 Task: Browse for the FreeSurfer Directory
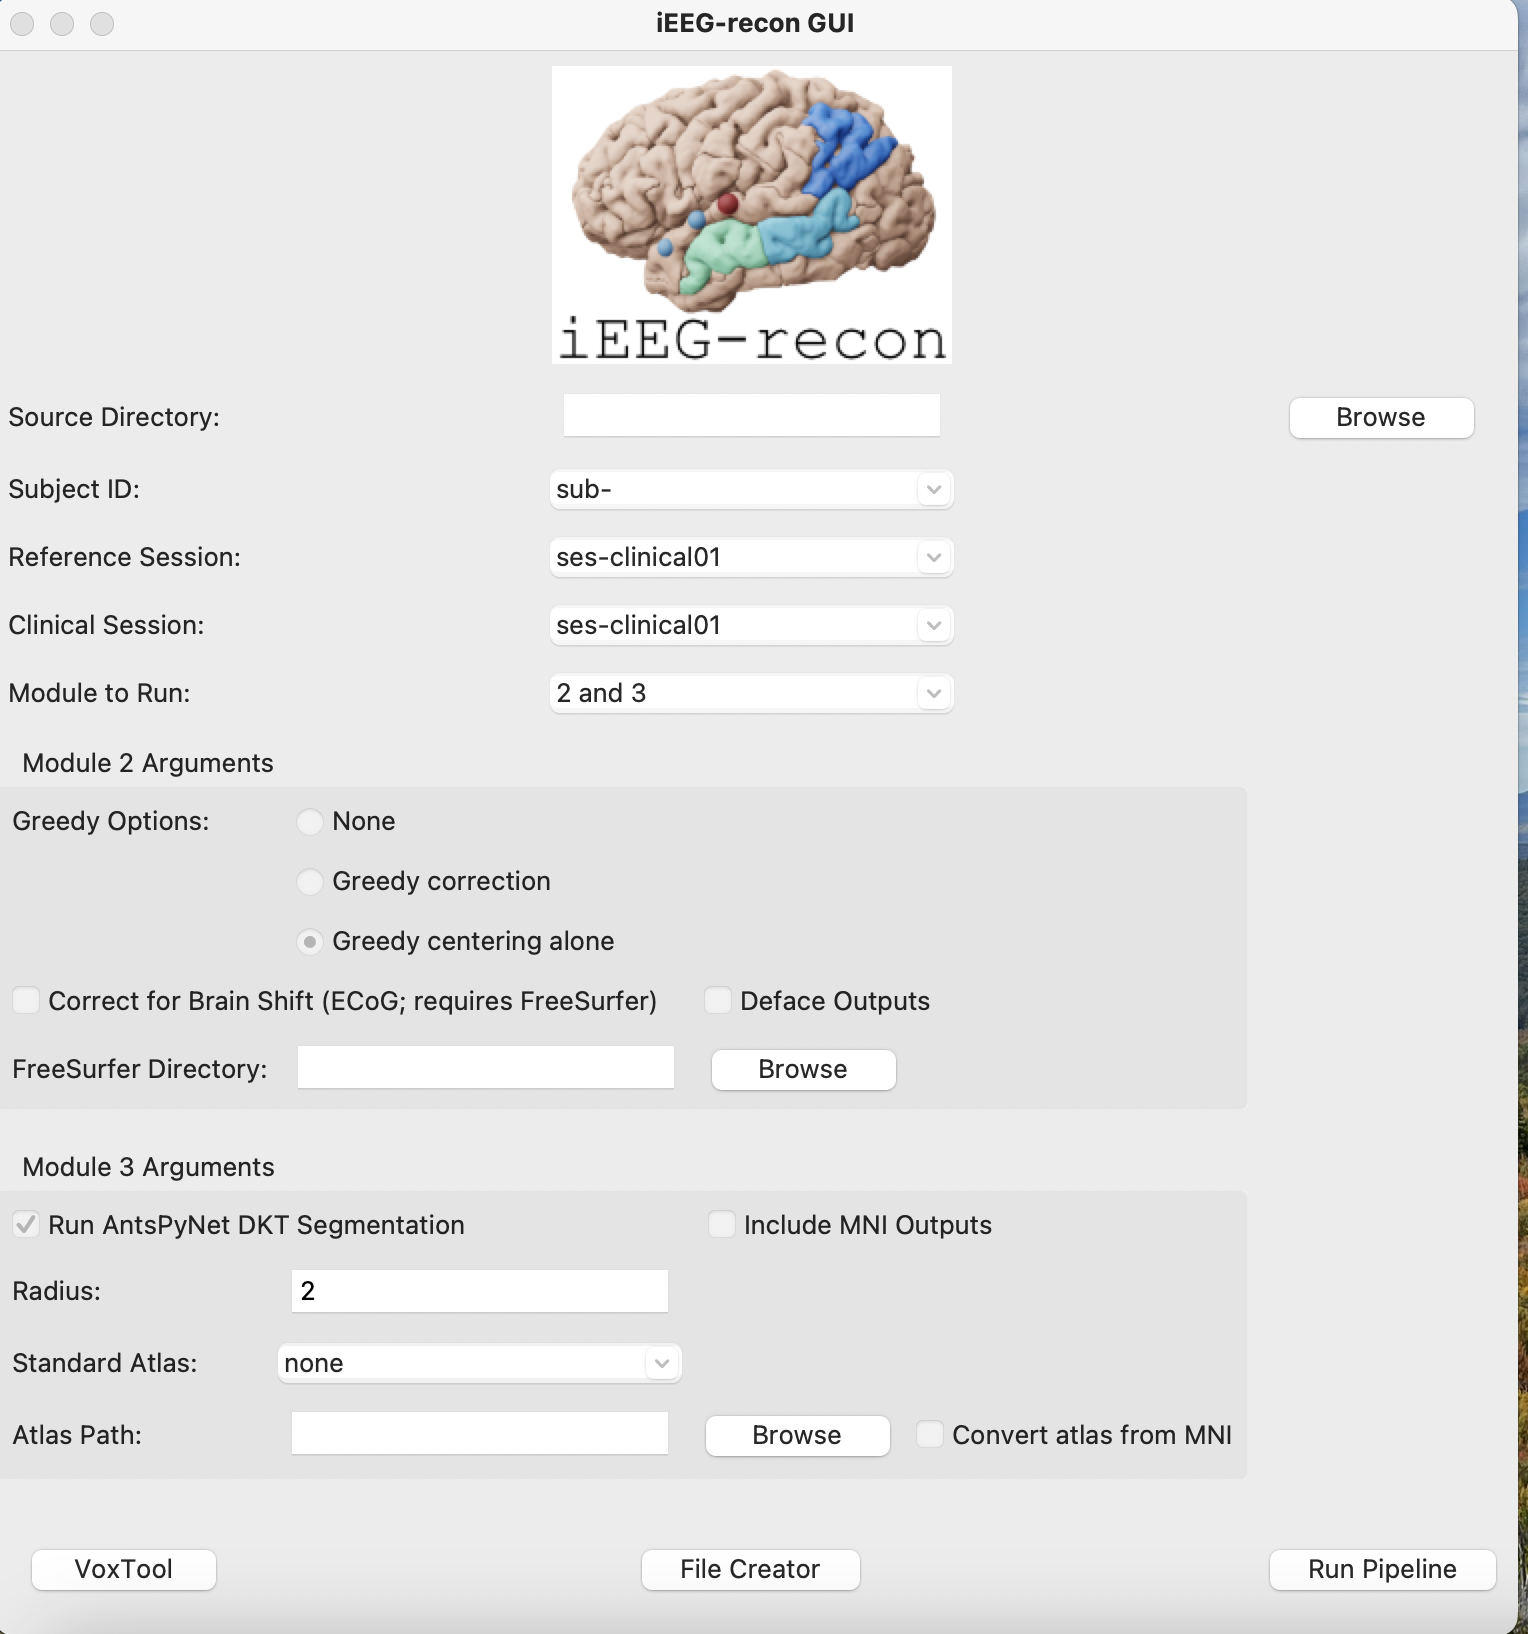pyautogui.click(x=803, y=1069)
